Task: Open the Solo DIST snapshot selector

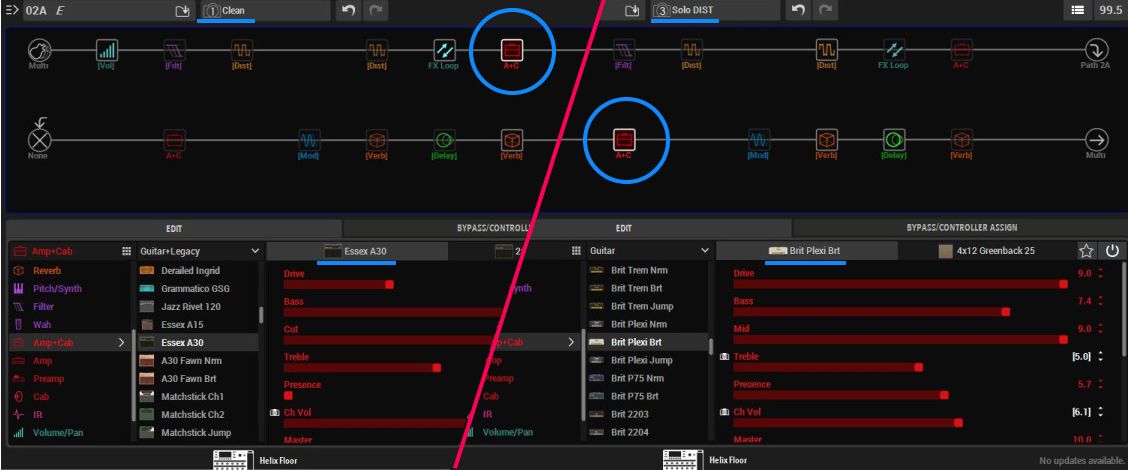Action: click(x=713, y=10)
